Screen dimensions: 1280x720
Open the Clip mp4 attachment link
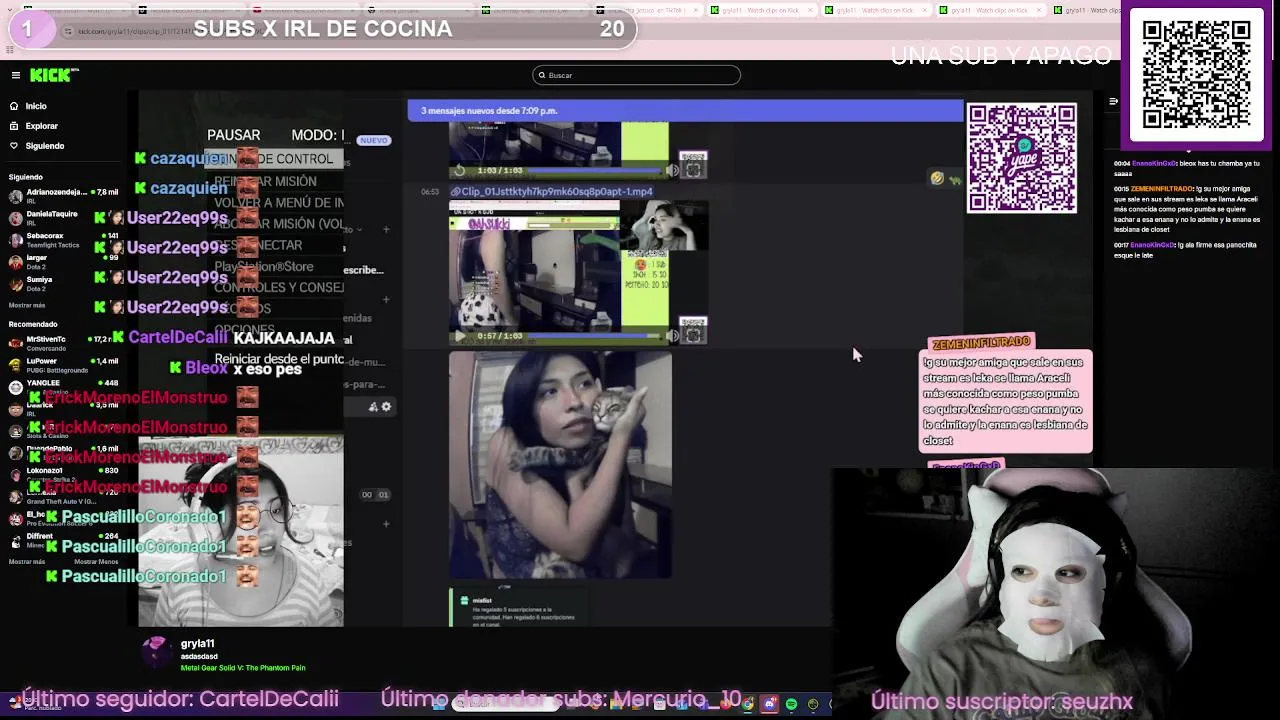coord(552,191)
